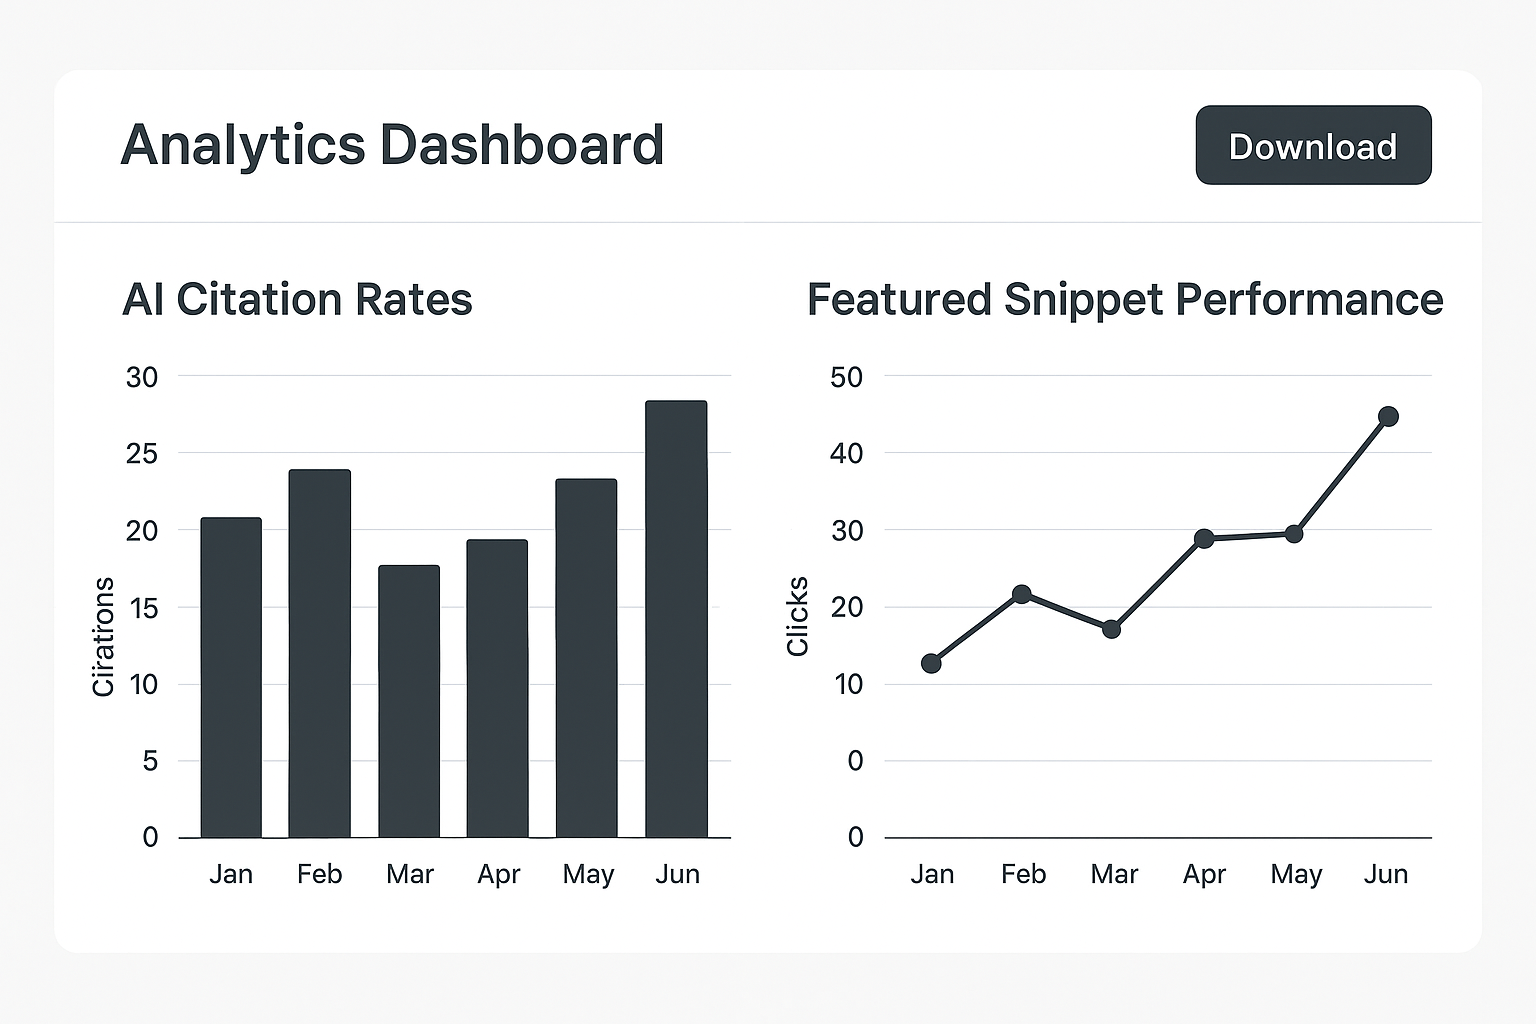This screenshot has width=1536, height=1024.
Task: Click the Download button
Action: 1312,146
